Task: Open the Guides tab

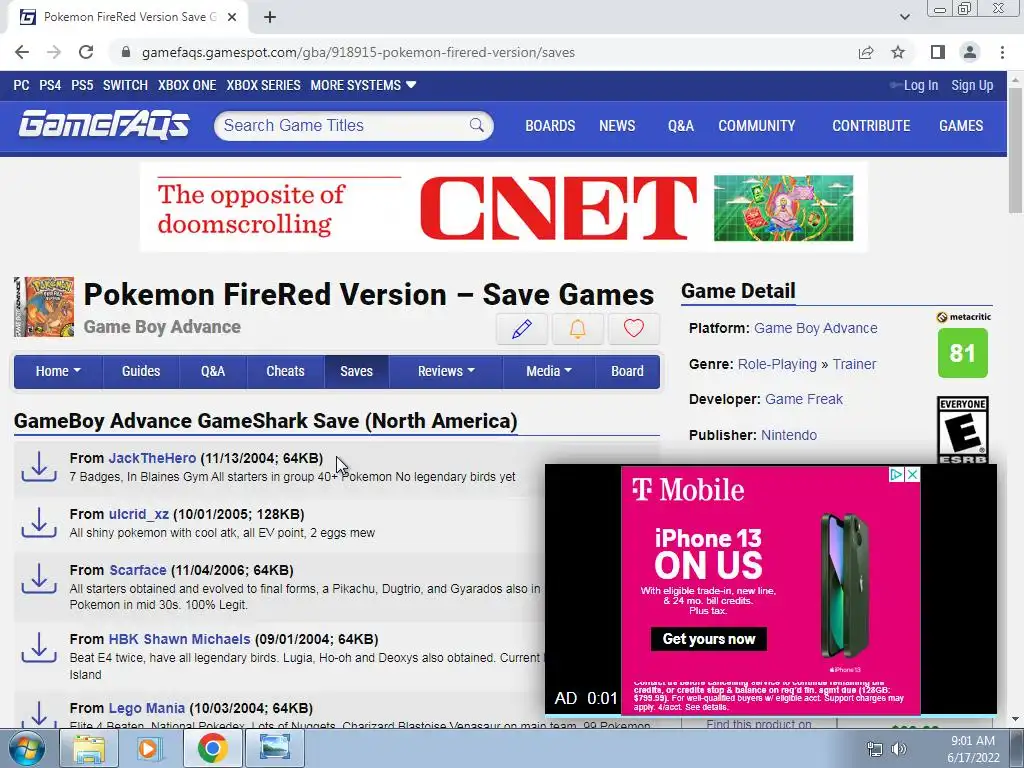Action: click(x=141, y=371)
